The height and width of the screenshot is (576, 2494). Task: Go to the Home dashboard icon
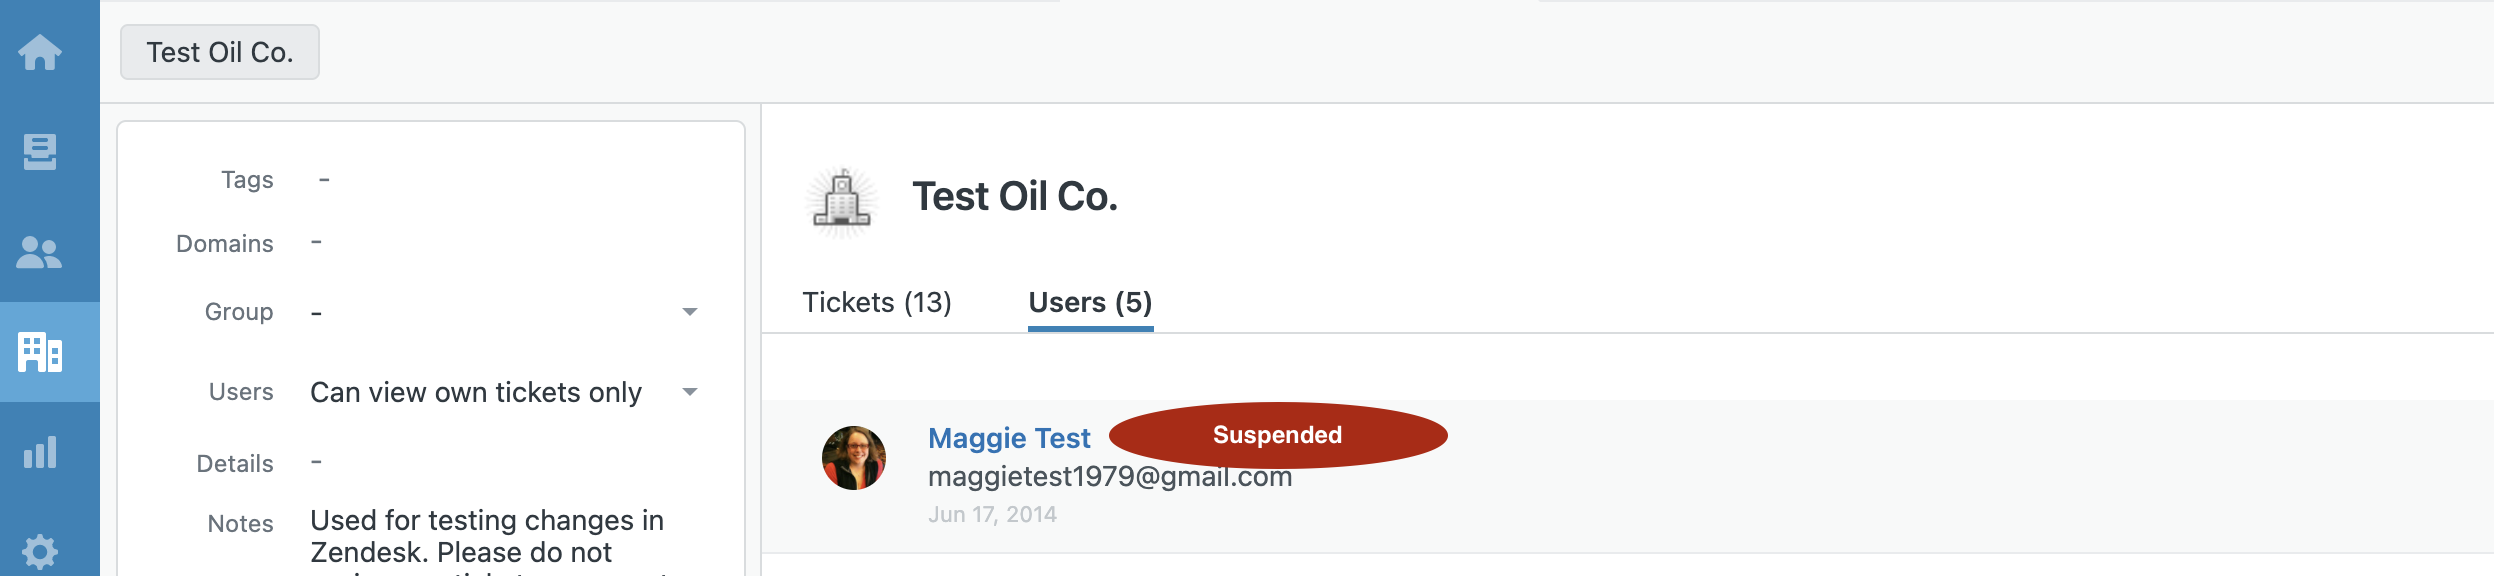click(40, 52)
